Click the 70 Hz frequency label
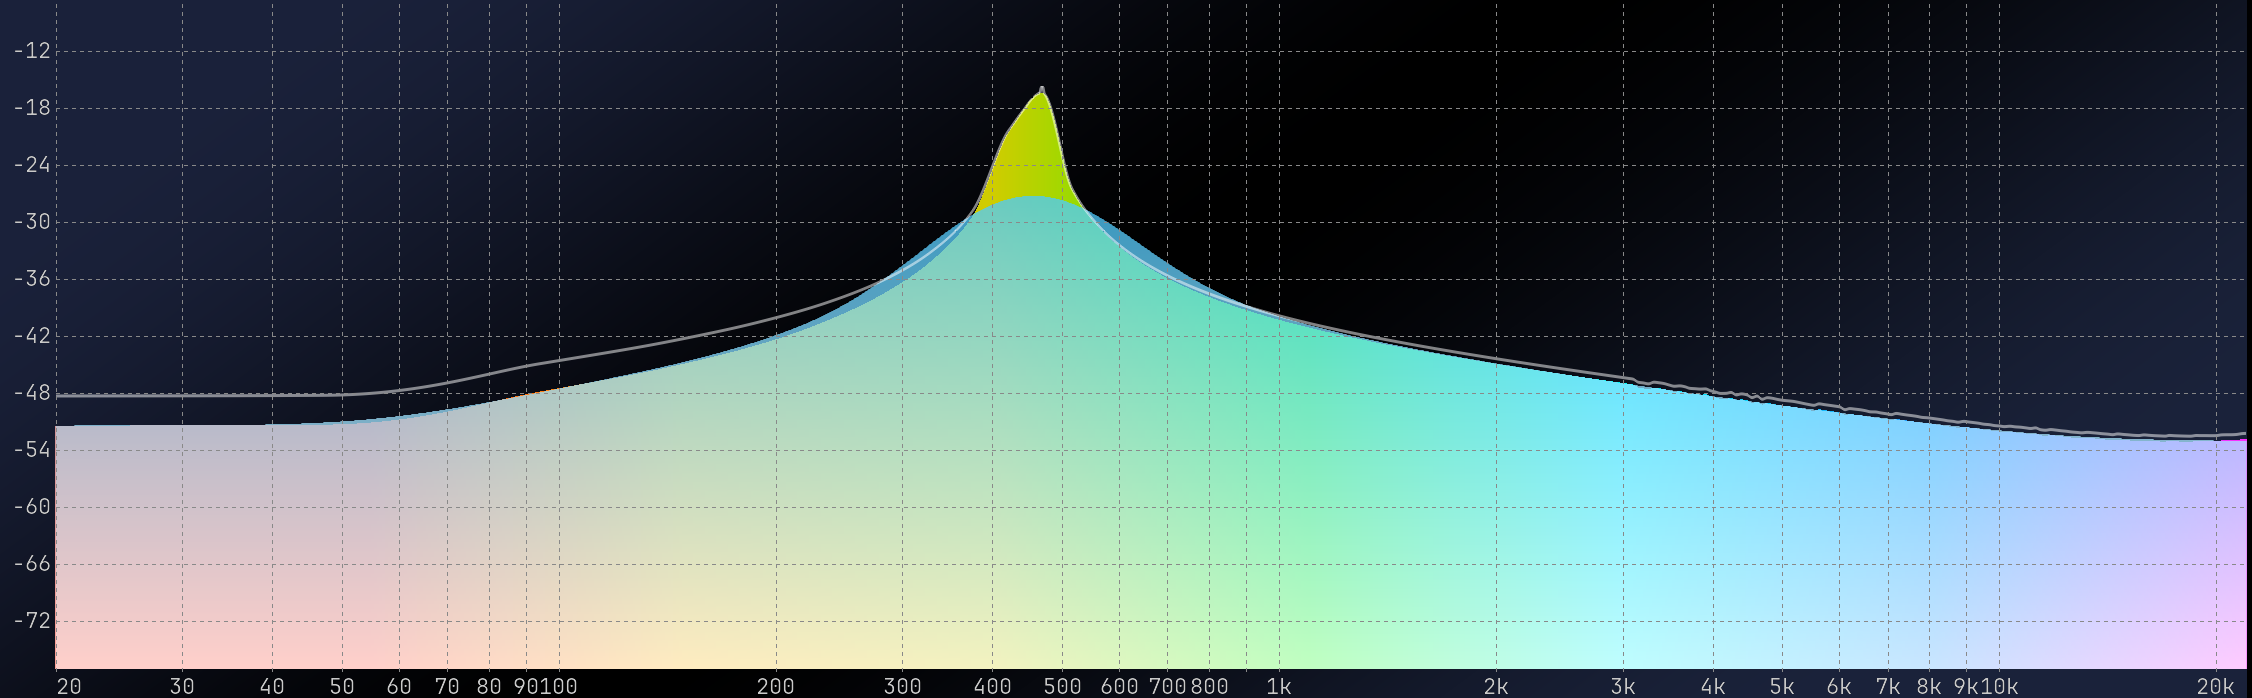Viewport: 2252px width, 698px height. point(447,687)
